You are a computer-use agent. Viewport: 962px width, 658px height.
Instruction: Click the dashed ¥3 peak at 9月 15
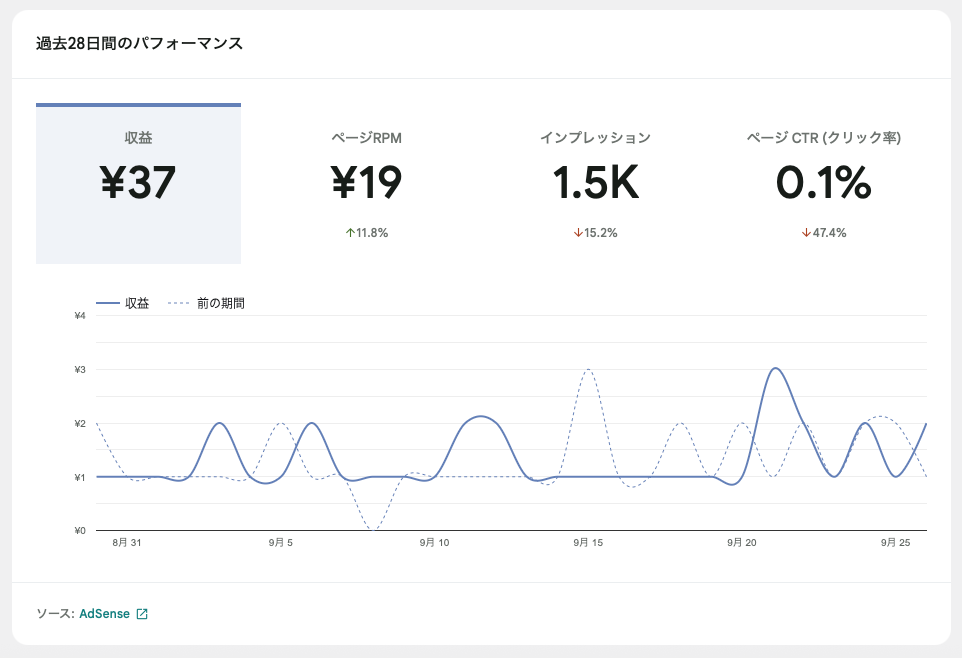pyautogui.click(x=588, y=370)
